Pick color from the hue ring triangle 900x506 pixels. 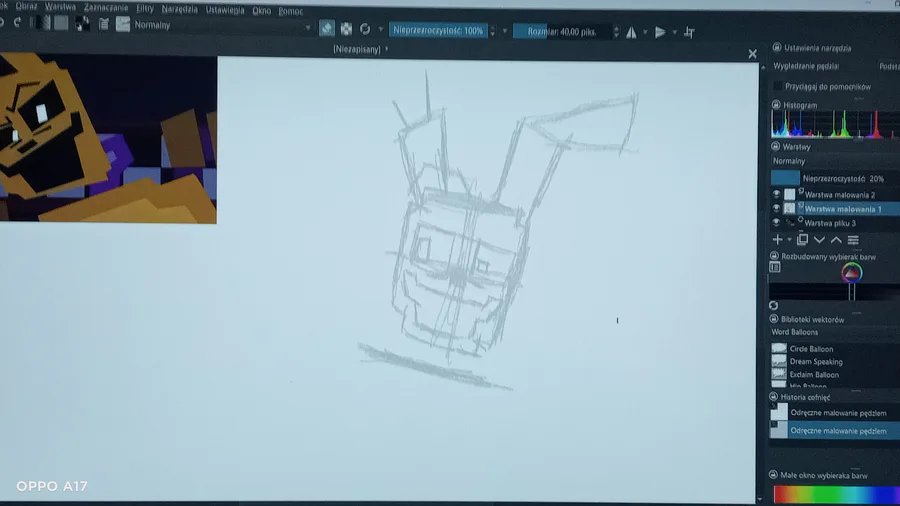(852, 273)
